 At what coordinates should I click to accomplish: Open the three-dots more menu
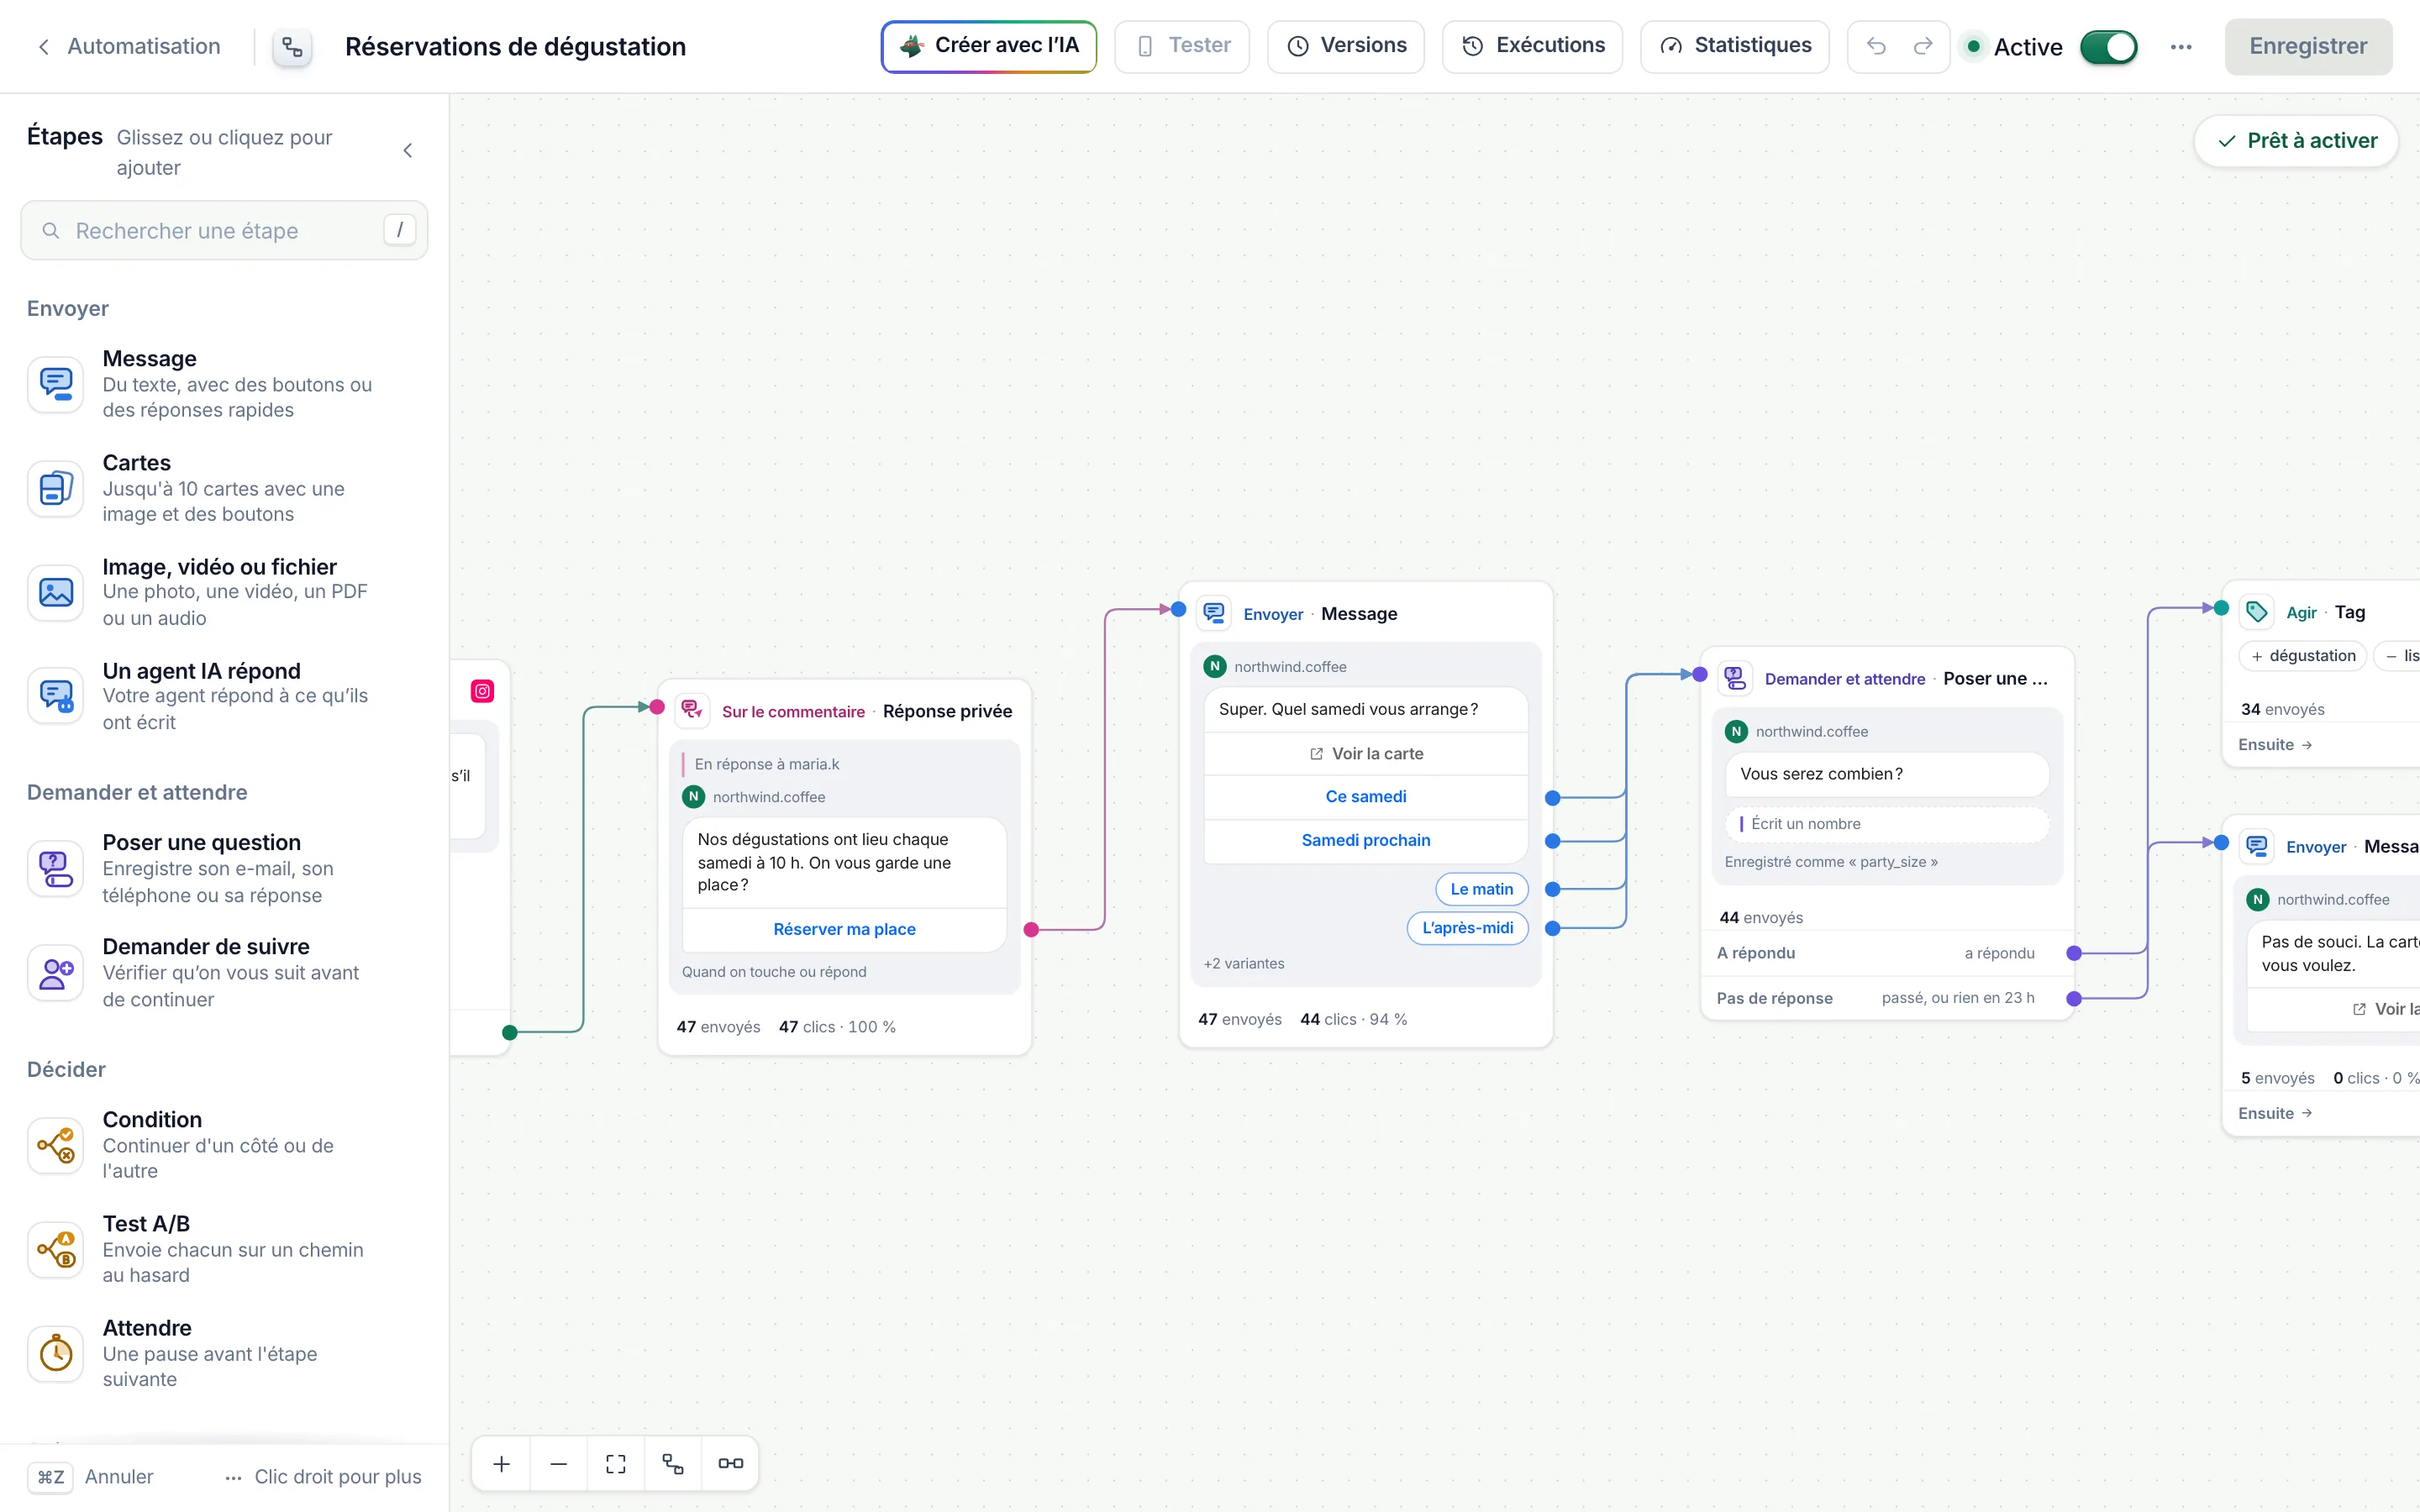pyautogui.click(x=2181, y=47)
